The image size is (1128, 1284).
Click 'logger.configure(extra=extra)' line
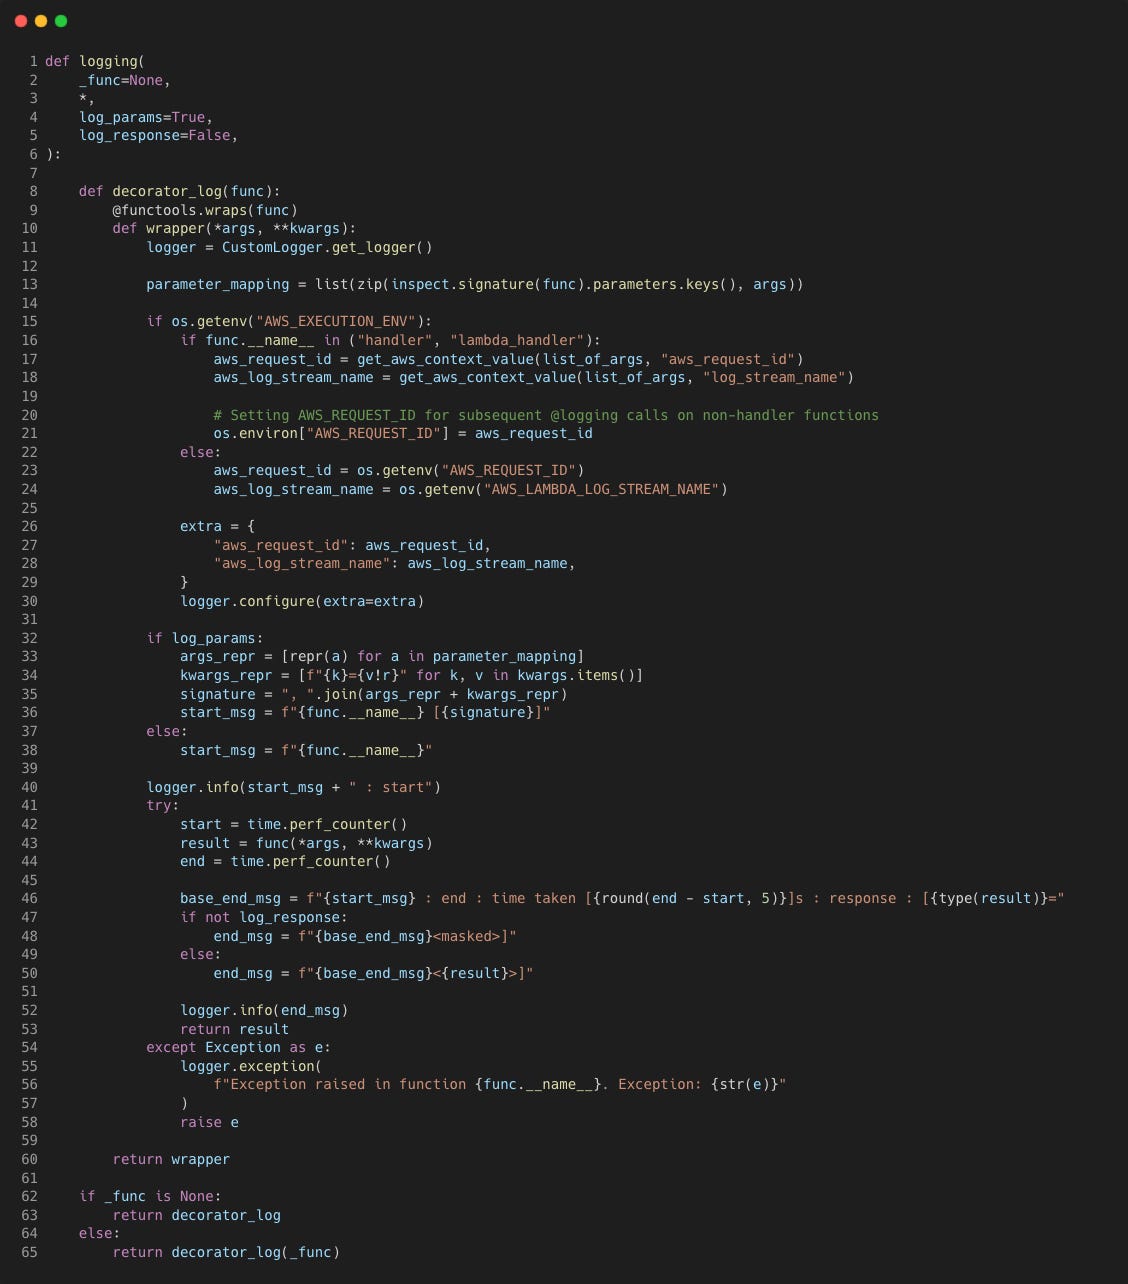pyautogui.click(x=302, y=601)
